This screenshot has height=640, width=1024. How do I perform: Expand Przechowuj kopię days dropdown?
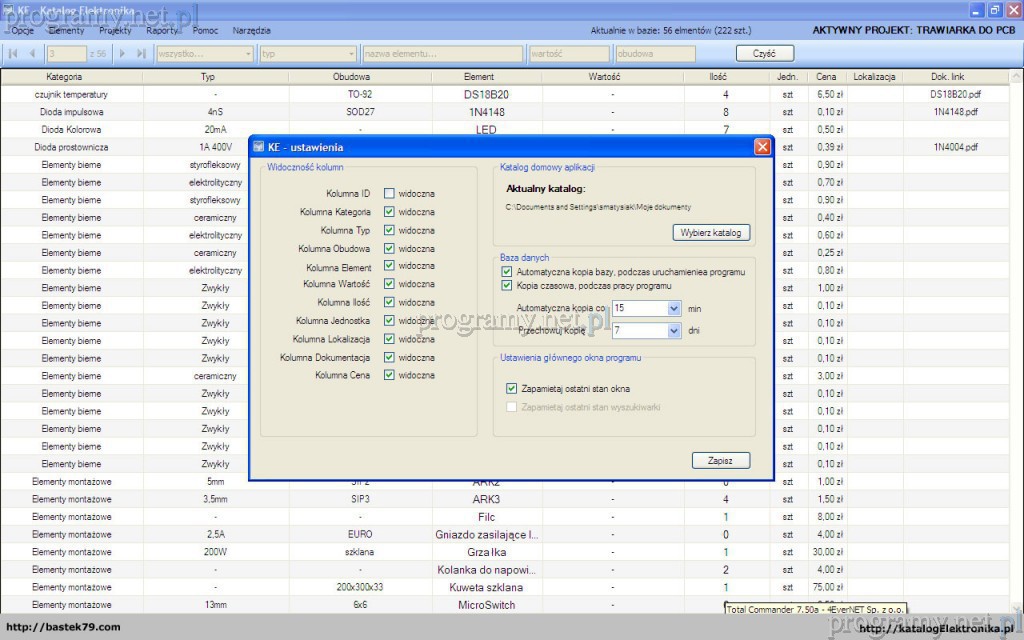[674, 330]
